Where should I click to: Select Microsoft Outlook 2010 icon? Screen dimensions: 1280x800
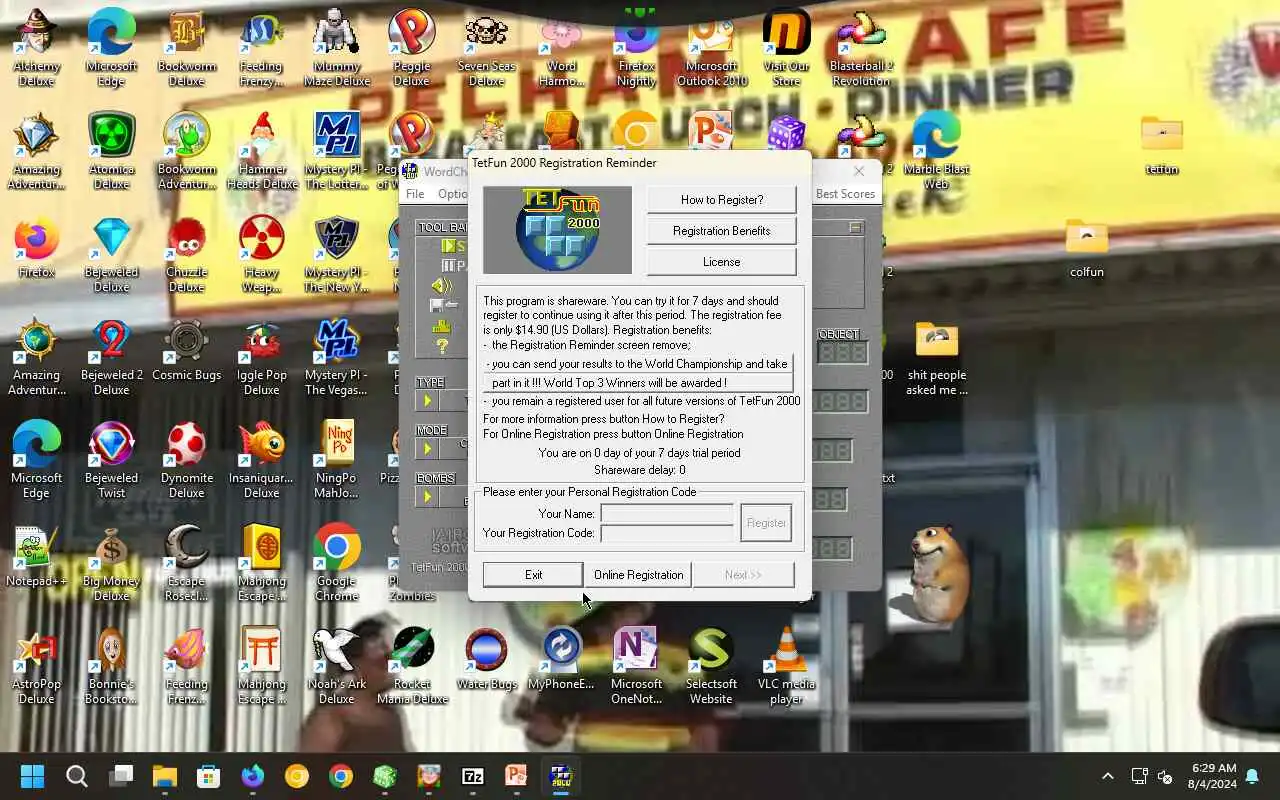point(711,48)
